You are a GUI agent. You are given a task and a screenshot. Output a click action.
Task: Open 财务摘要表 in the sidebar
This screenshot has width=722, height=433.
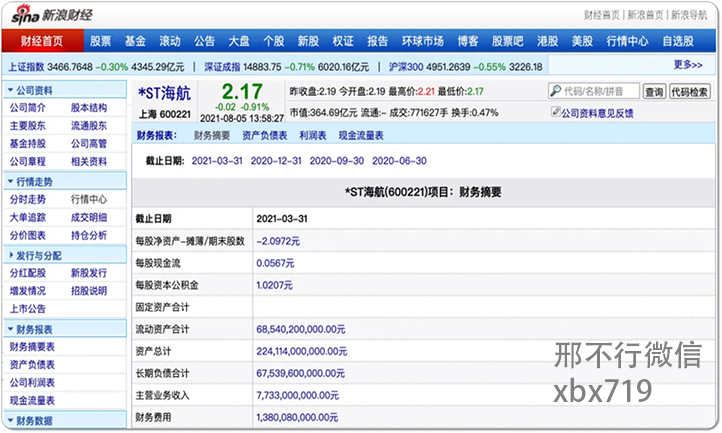pos(32,346)
